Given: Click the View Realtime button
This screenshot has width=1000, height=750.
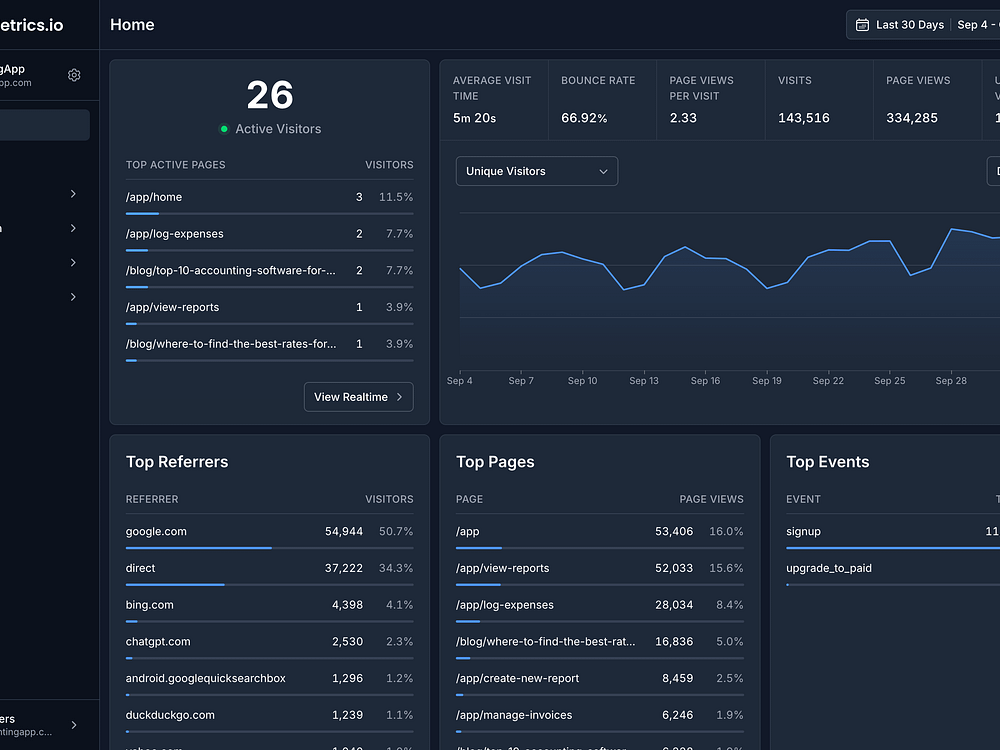Looking at the screenshot, I should coord(358,397).
